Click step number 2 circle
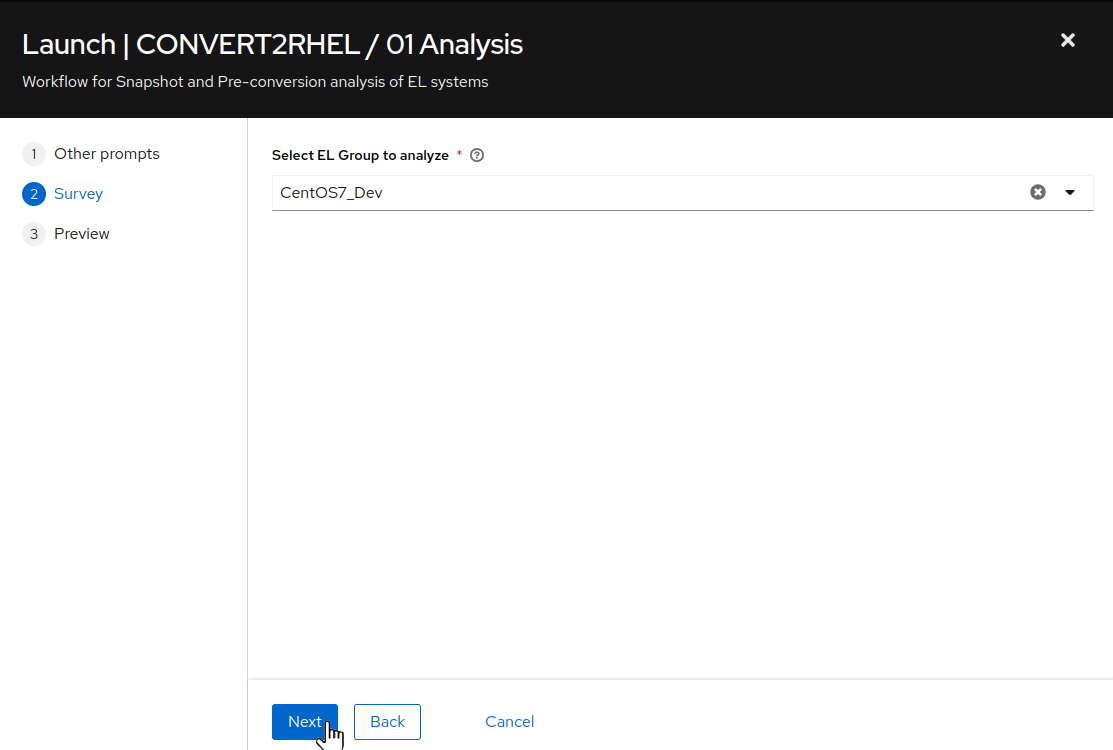Viewport: 1113px width, 750px height. (x=34, y=194)
